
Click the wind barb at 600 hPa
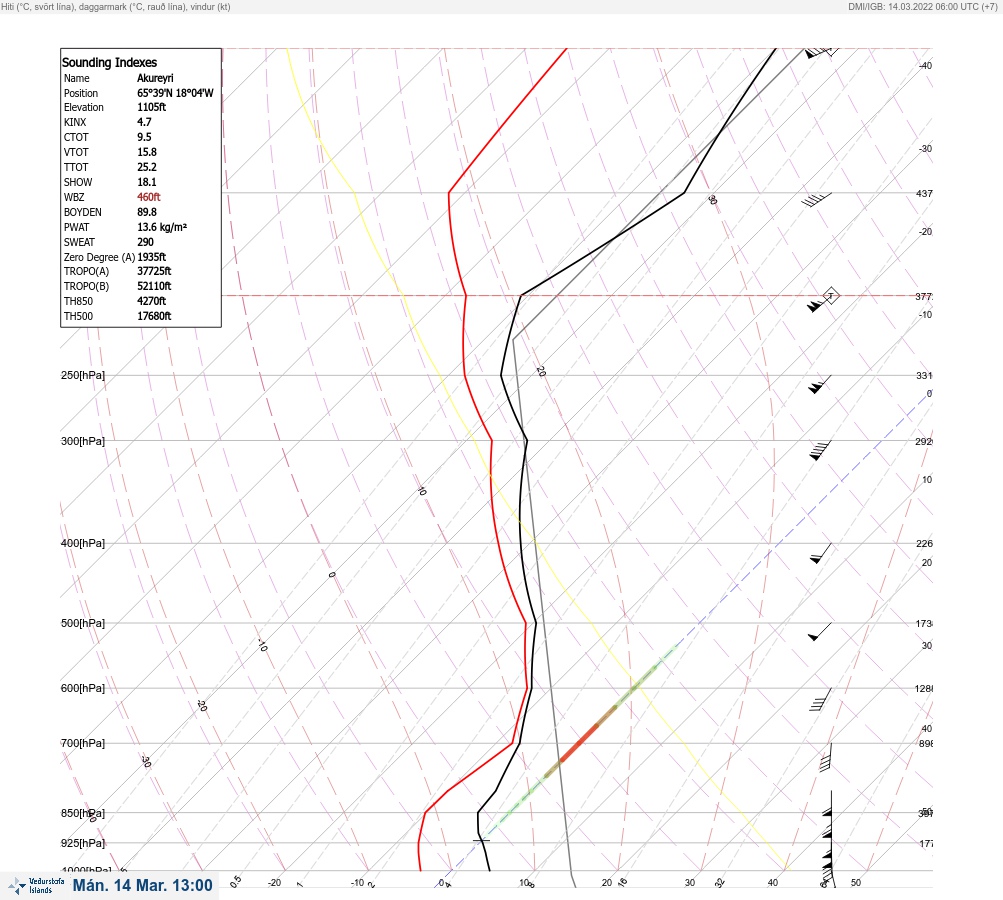coord(821,700)
